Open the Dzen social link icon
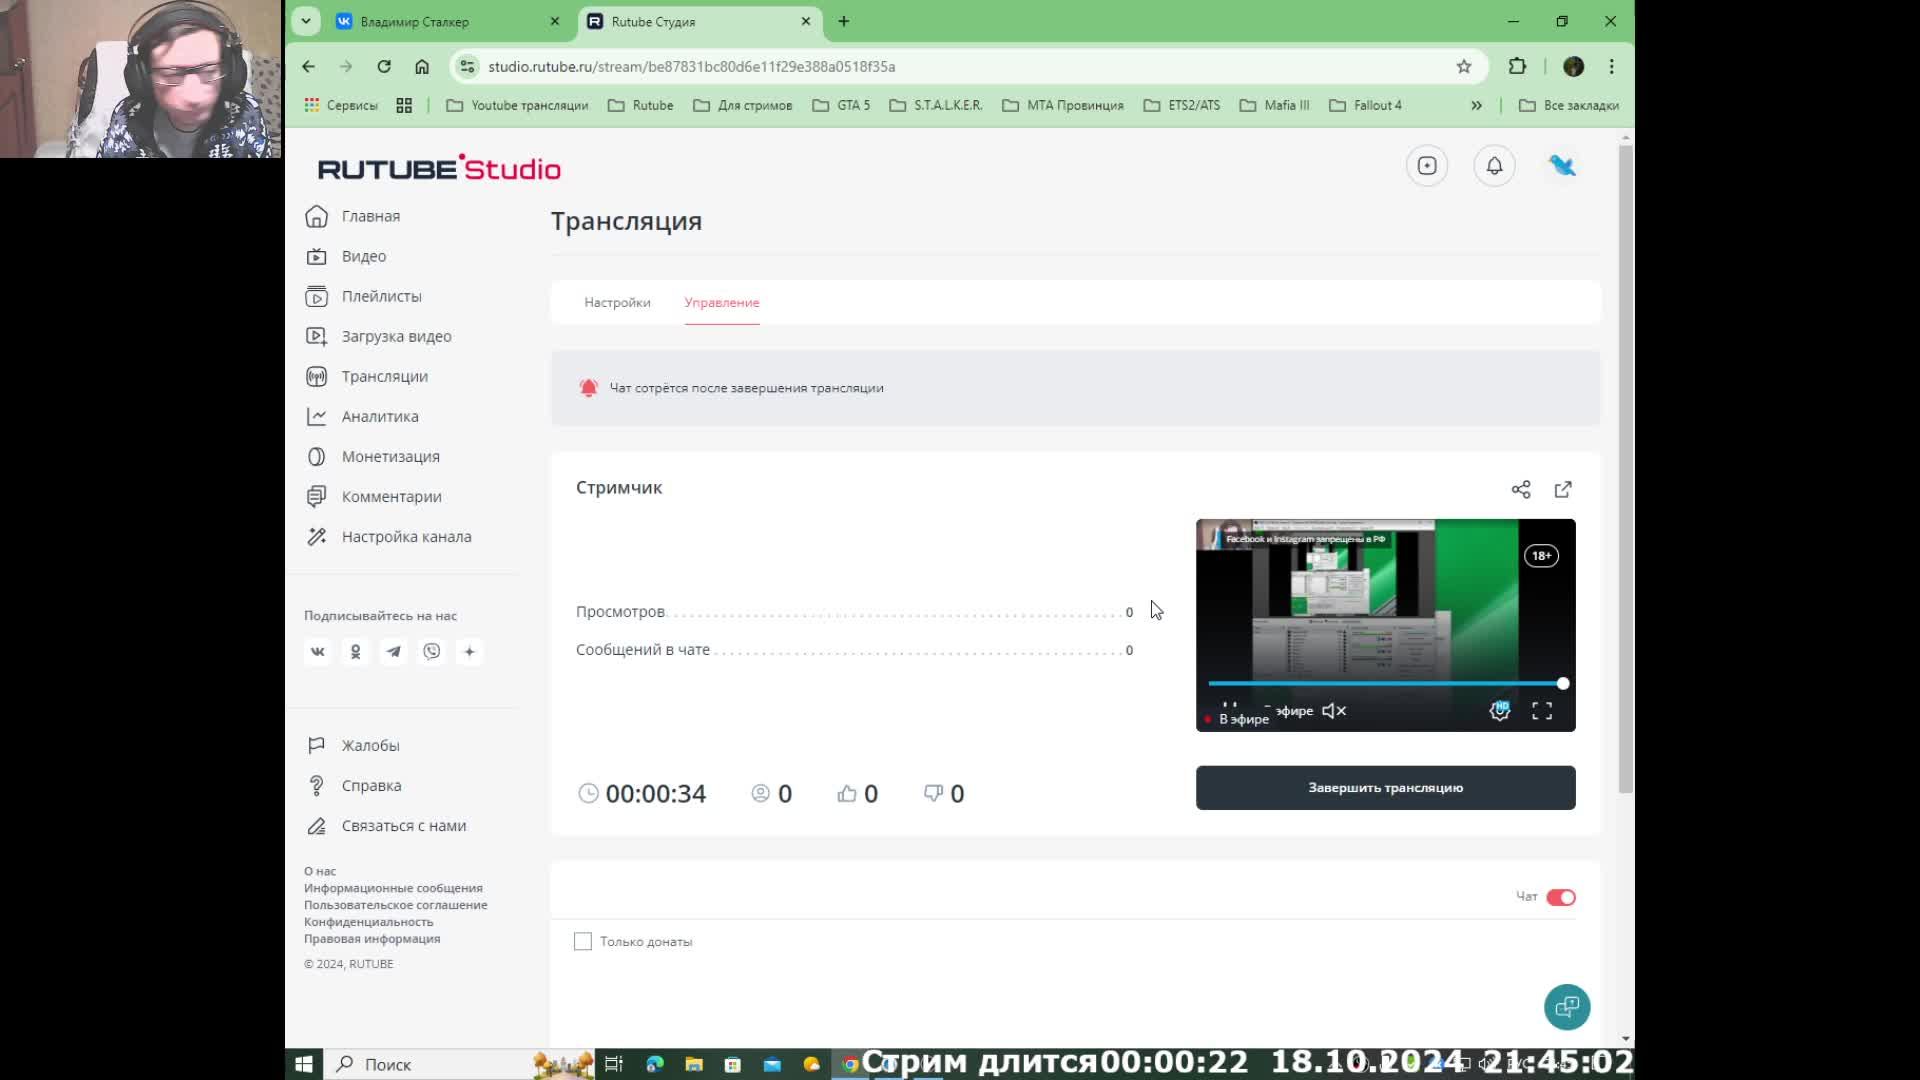This screenshot has width=1920, height=1080. (469, 652)
